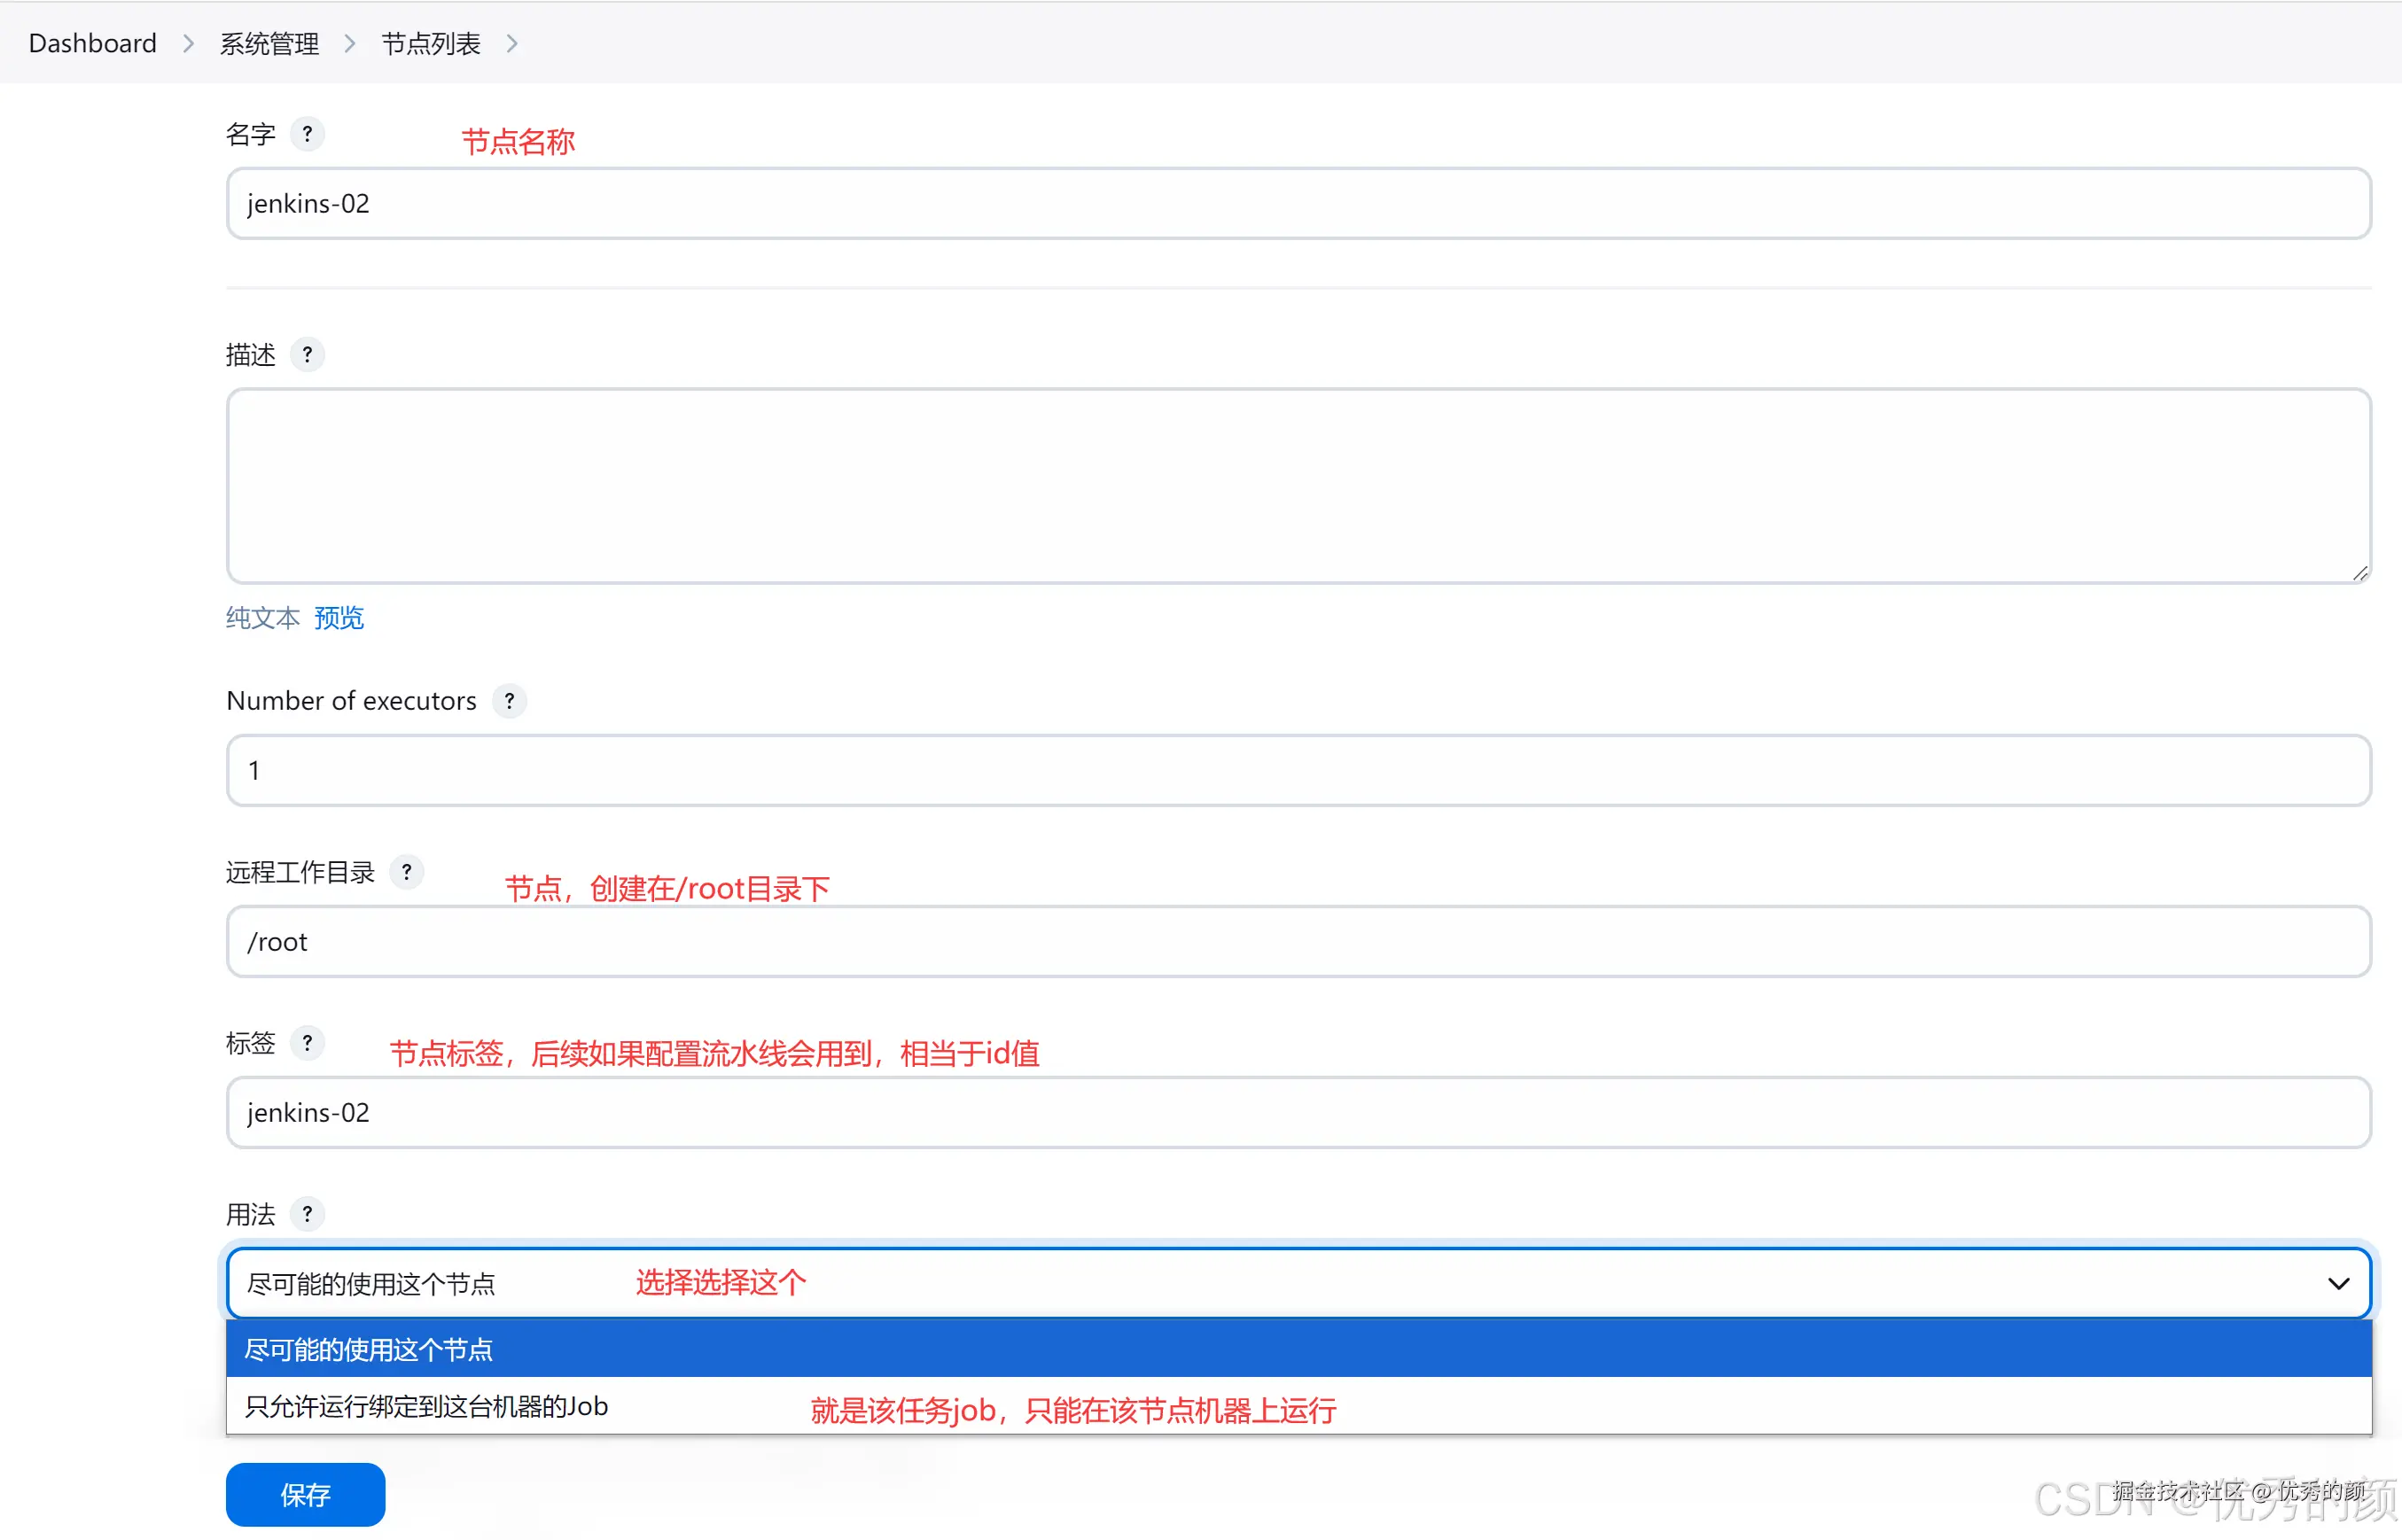The width and height of the screenshot is (2402, 1540).
Task: Click breadcrumb chevron after Dashboard
Action: (x=188, y=44)
